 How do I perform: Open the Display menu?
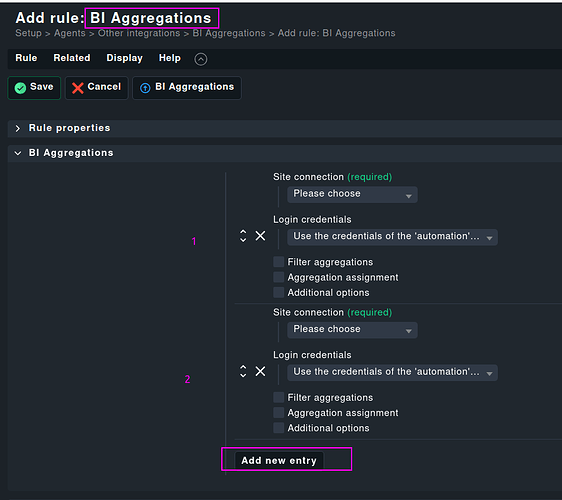124,58
